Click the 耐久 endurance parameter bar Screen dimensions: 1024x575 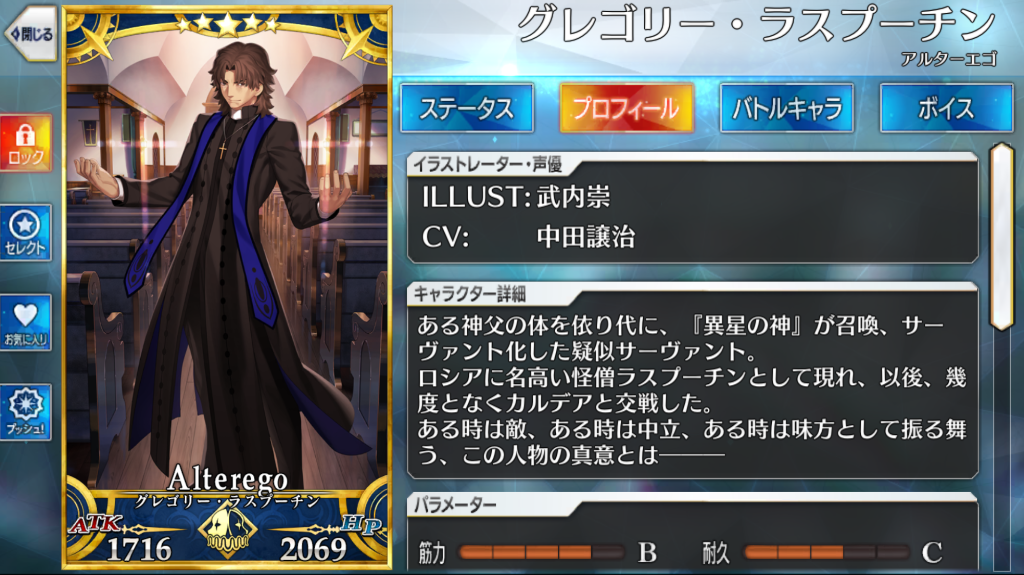pos(826,553)
